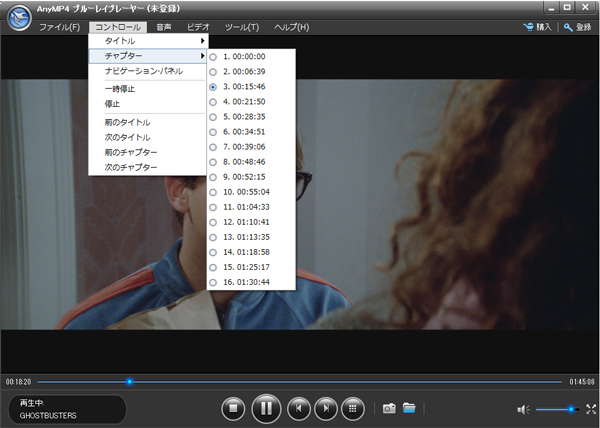This screenshot has width=600, height=428.
Task: Open the navigation menu grid button
Action: pos(352,409)
